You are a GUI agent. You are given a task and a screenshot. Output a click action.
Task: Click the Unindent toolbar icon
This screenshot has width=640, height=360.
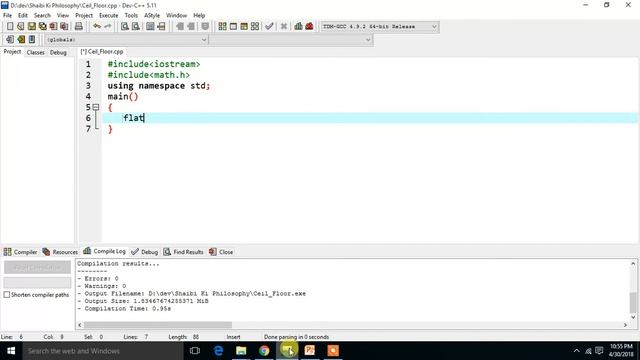point(191,27)
